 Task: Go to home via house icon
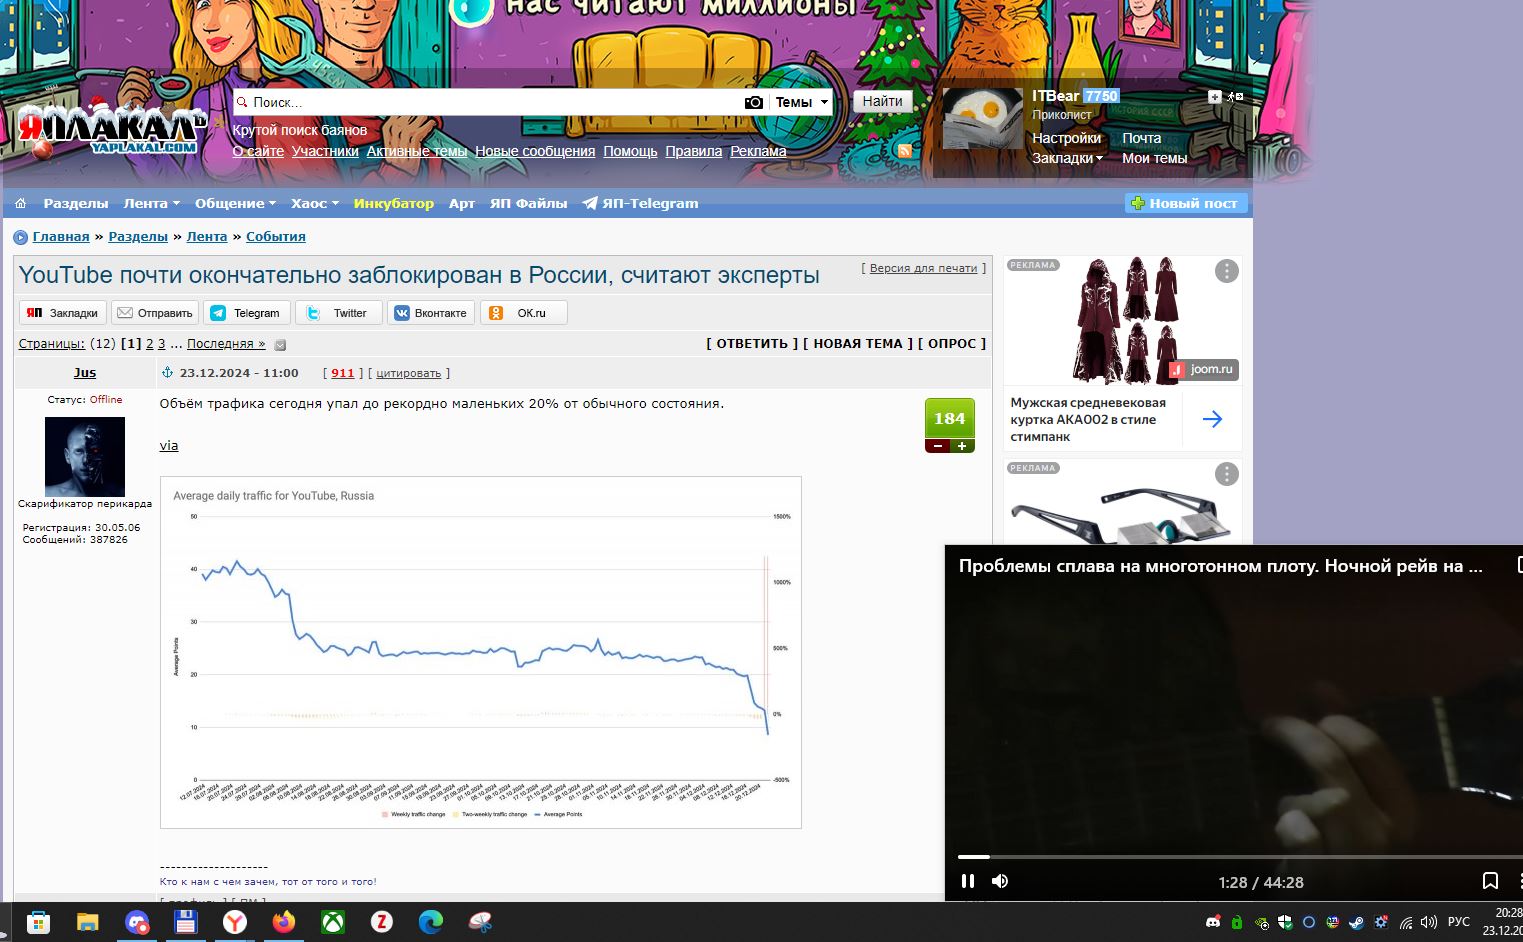pos(20,203)
